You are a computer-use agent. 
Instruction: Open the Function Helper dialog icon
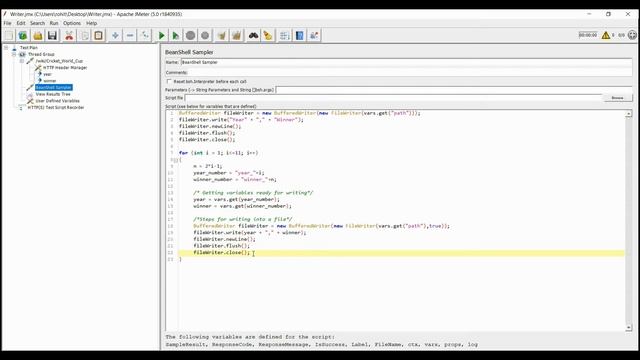tap(284, 36)
